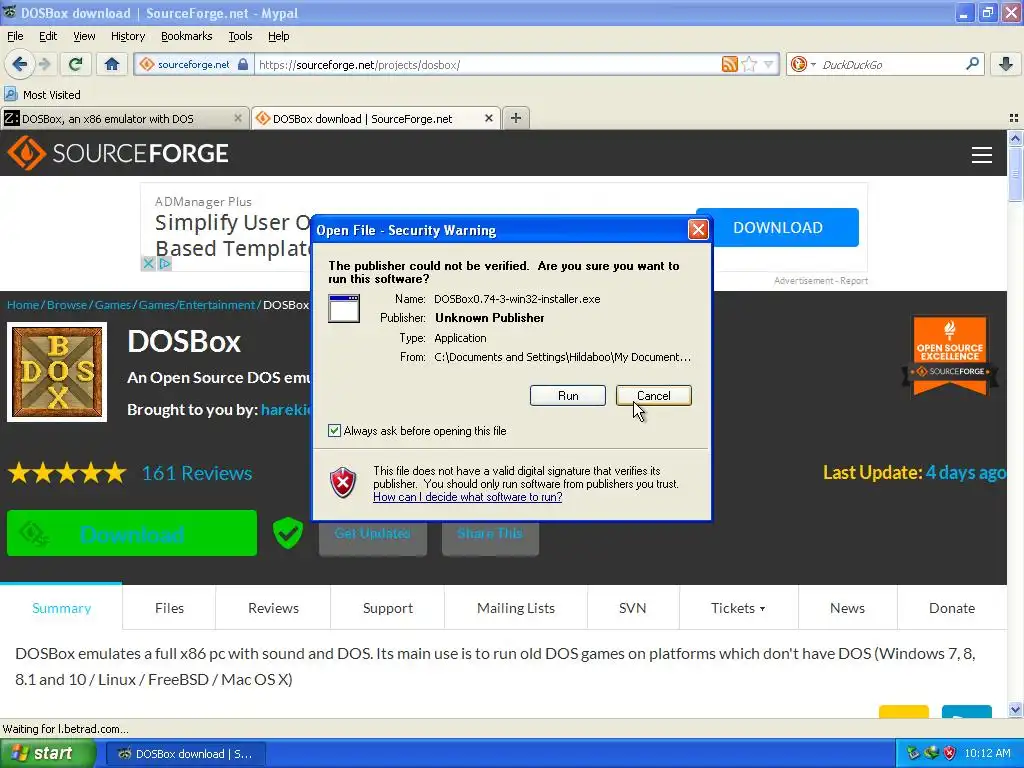This screenshot has width=1024, height=768.
Task: Reload the page with the refresh icon
Action: click(x=76, y=64)
